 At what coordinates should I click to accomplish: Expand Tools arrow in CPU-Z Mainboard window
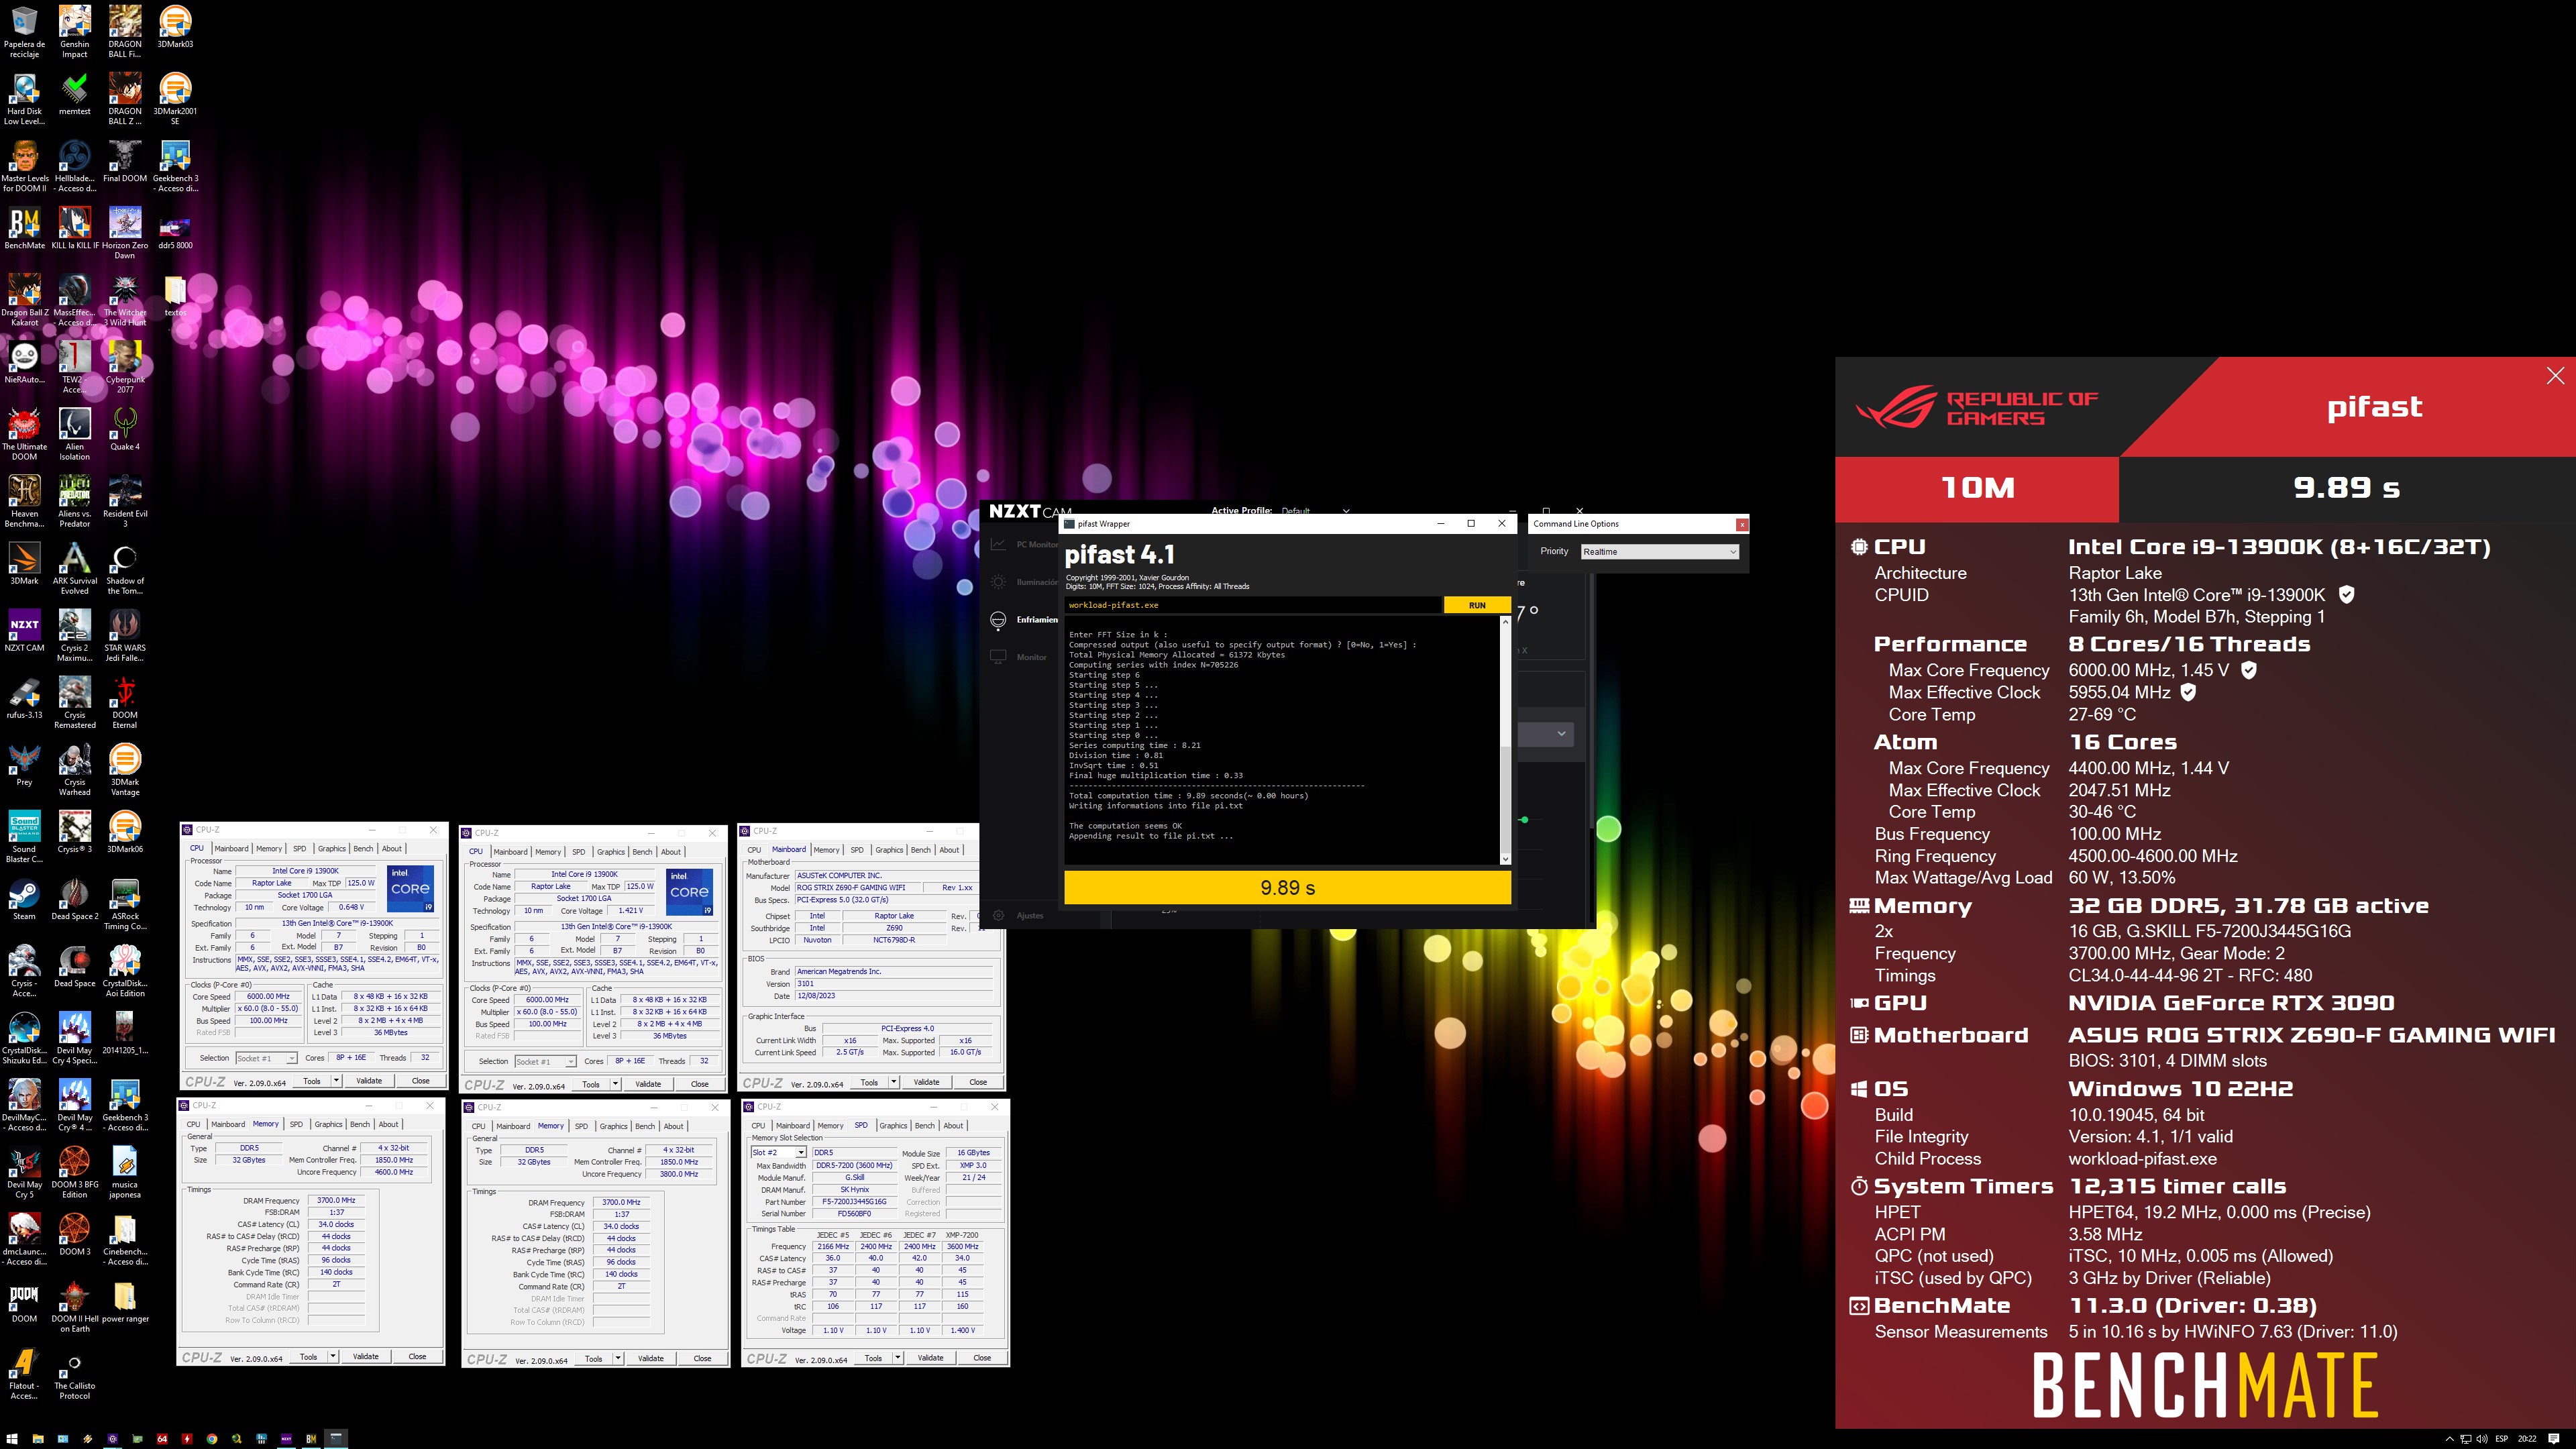tap(894, 1082)
